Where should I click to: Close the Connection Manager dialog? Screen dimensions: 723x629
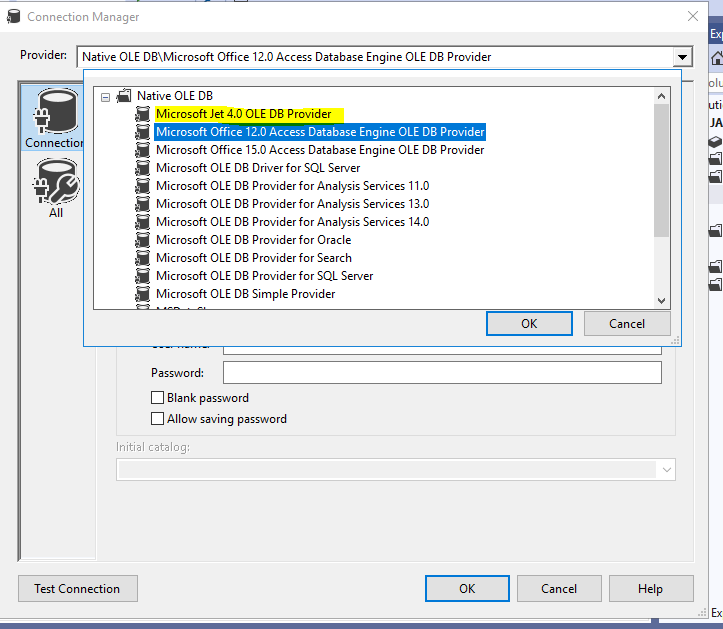693,17
